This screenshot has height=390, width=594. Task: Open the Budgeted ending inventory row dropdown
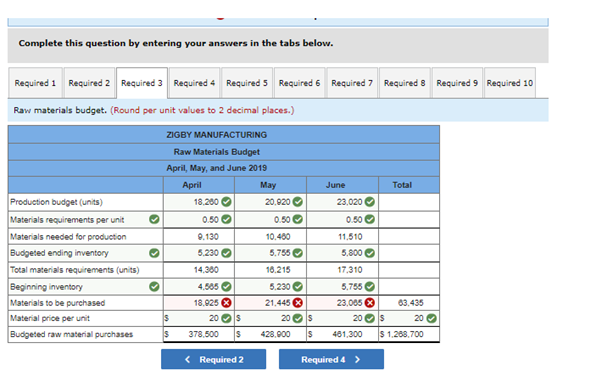tap(86, 253)
